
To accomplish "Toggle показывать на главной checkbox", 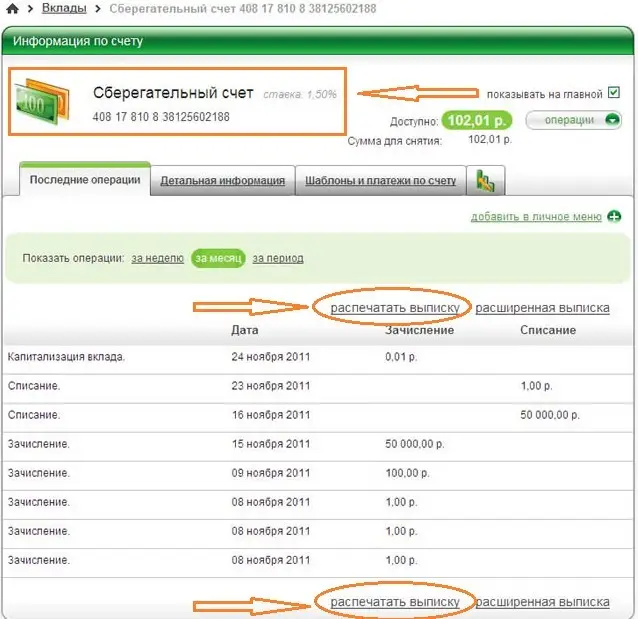I will click(x=614, y=93).
